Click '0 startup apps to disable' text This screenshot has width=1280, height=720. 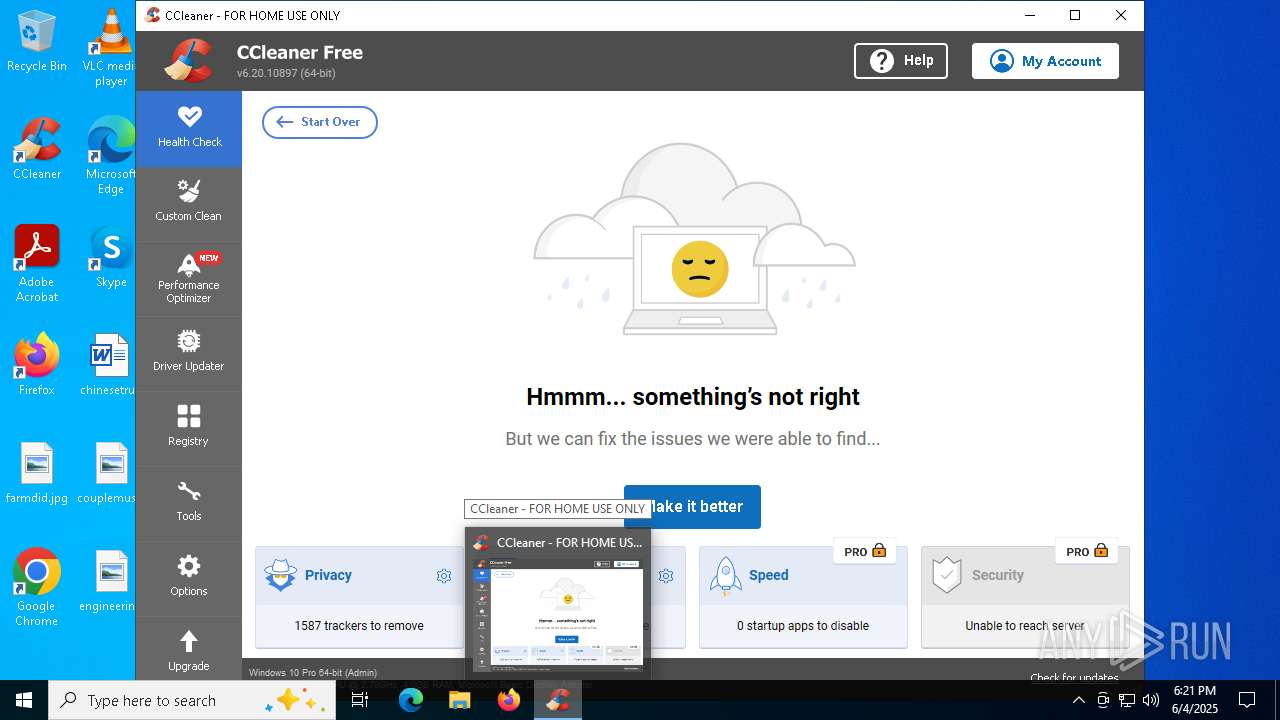click(x=803, y=626)
